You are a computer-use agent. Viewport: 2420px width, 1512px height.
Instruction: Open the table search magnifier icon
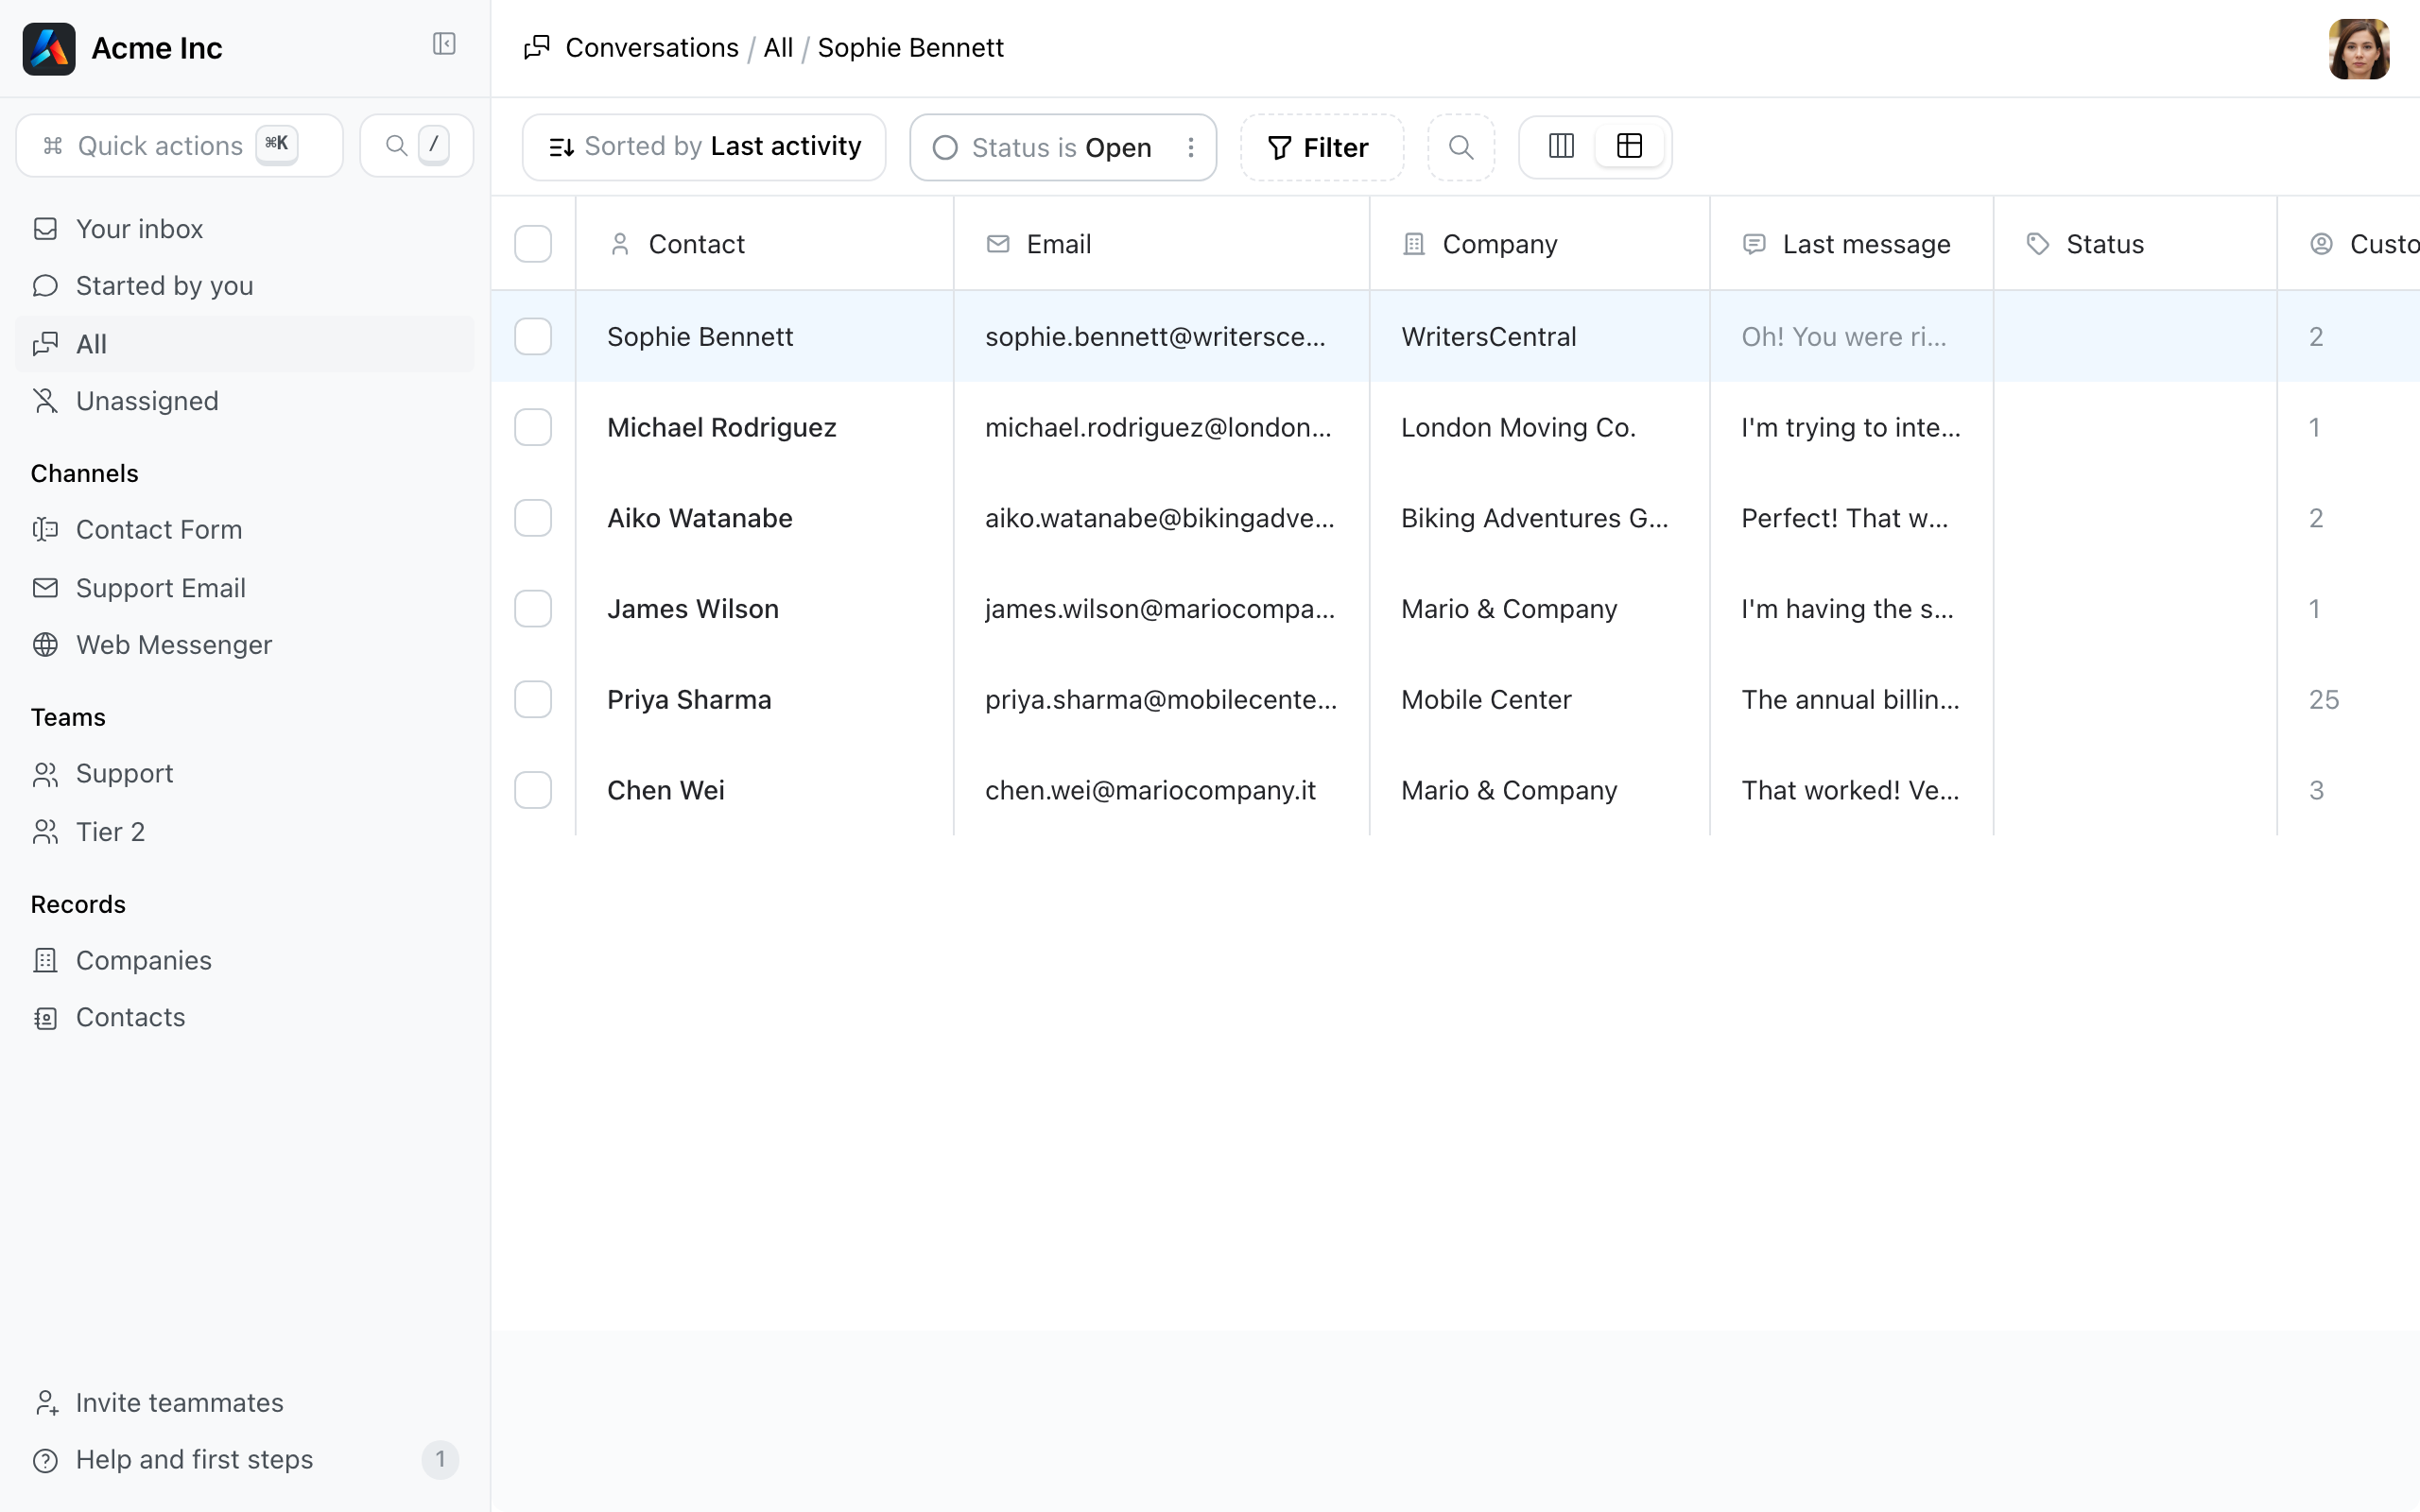(x=1461, y=147)
